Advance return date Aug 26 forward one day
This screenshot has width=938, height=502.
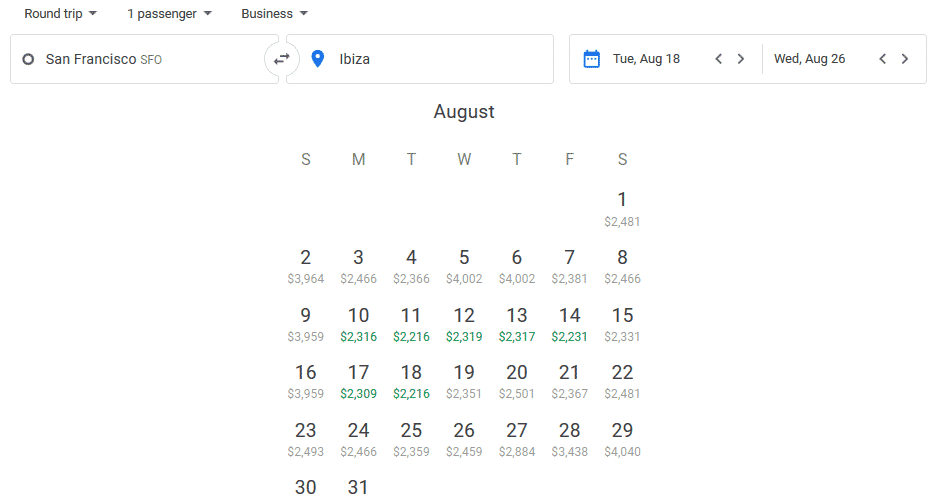904,59
